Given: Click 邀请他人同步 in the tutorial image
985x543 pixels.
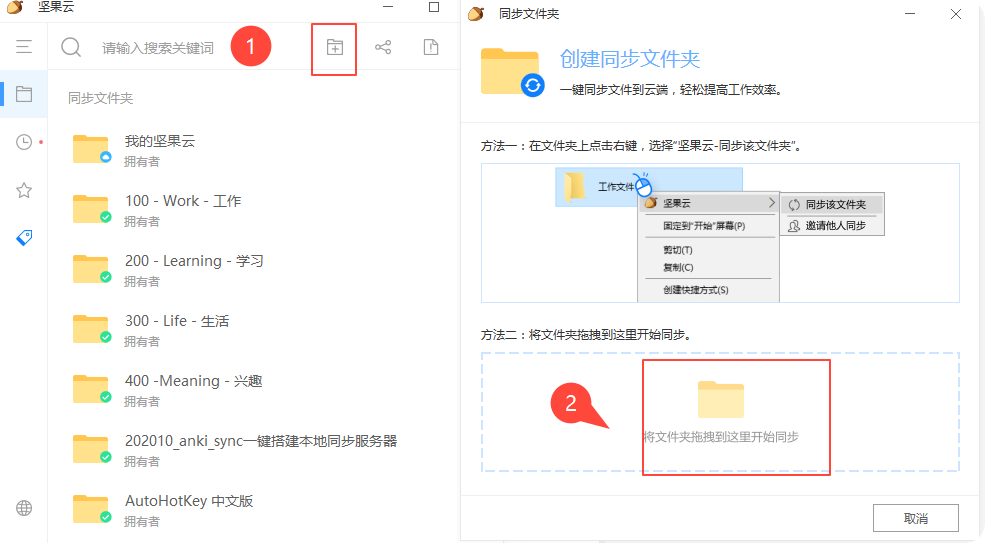Looking at the screenshot, I should (x=832, y=226).
